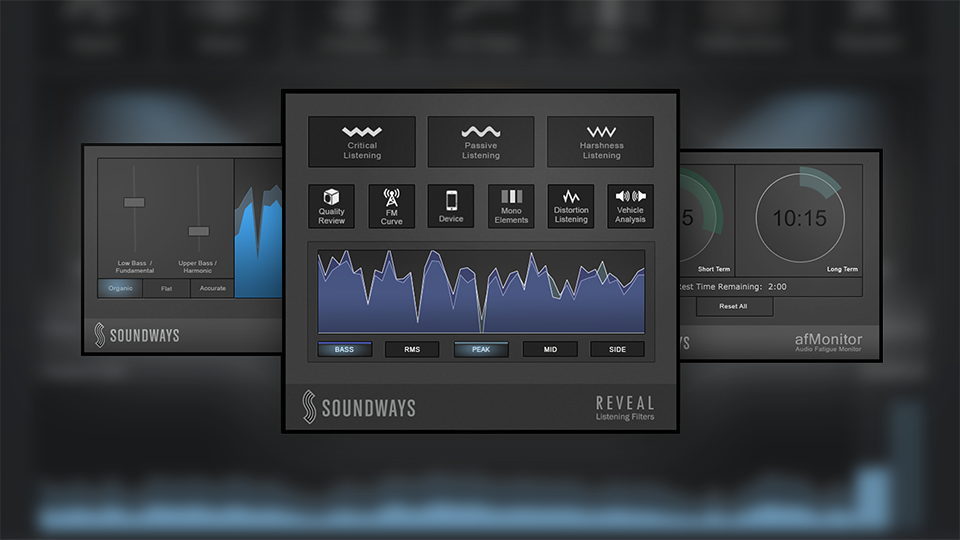Image resolution: width=960 pixels, height=540 pixels.
Task: Select the Organic mode in left plugin
Action: 120,288
